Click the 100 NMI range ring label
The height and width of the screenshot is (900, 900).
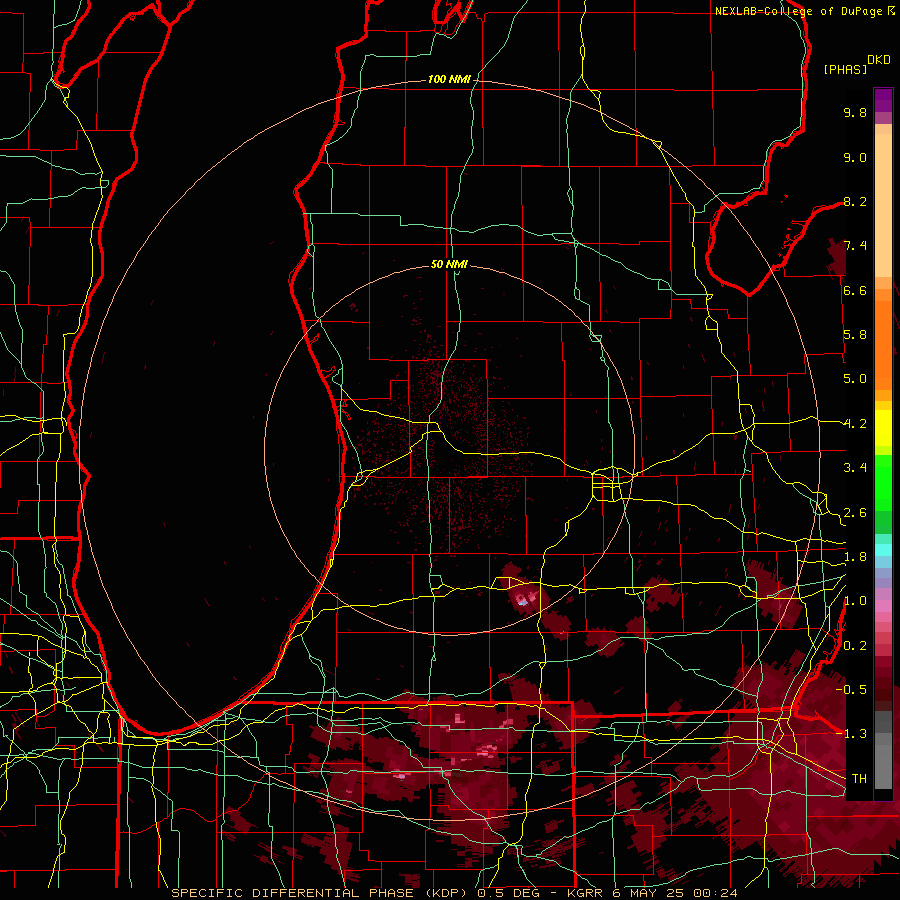449,79
